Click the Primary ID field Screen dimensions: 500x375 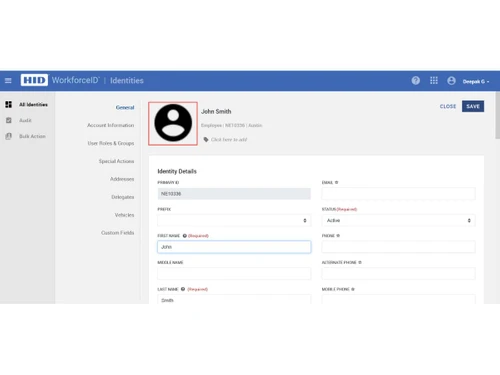click(x=234, y=194)
